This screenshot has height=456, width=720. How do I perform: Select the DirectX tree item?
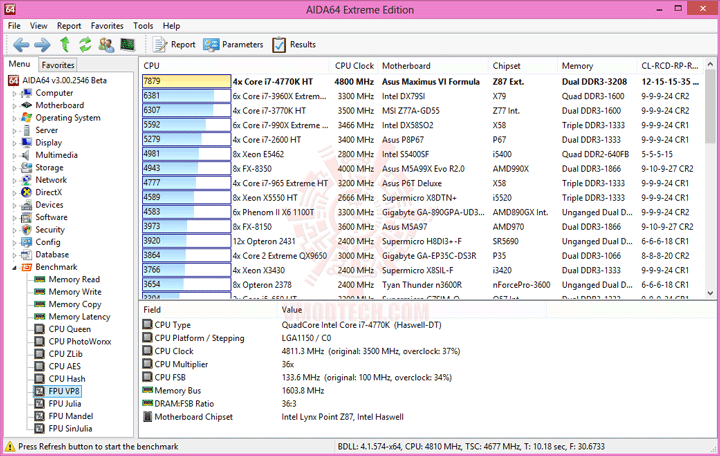click(x=49, y=192)
